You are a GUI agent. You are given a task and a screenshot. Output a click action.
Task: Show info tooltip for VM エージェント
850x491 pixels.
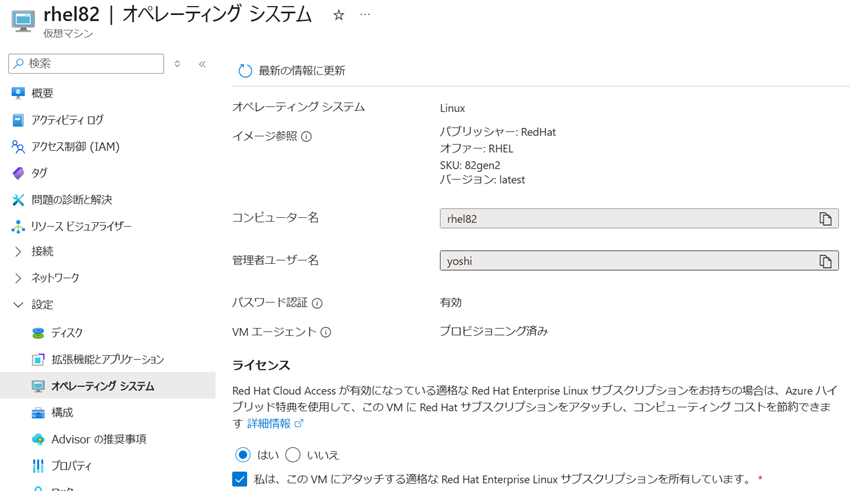point(325,332)
